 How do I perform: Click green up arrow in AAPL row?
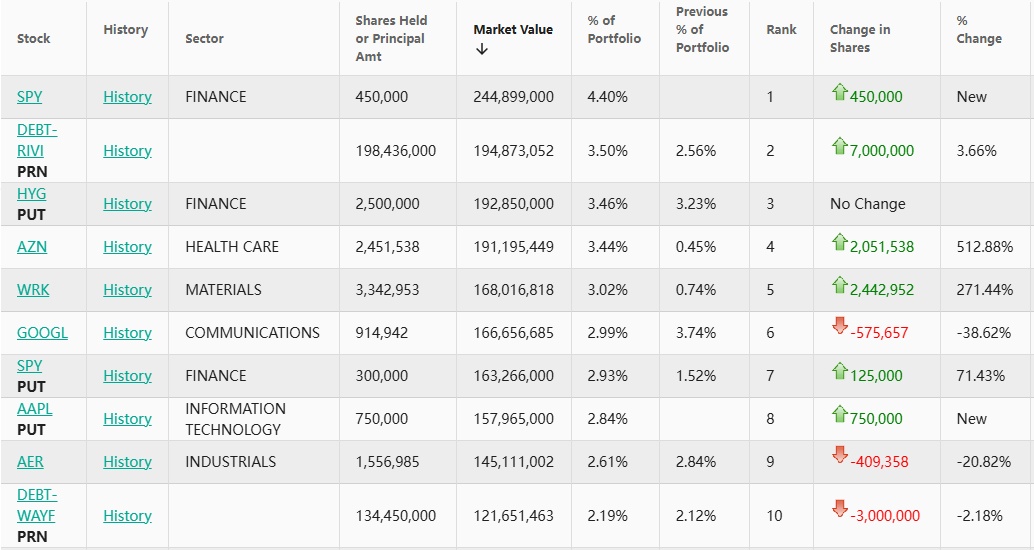click(x=839, y=415)
